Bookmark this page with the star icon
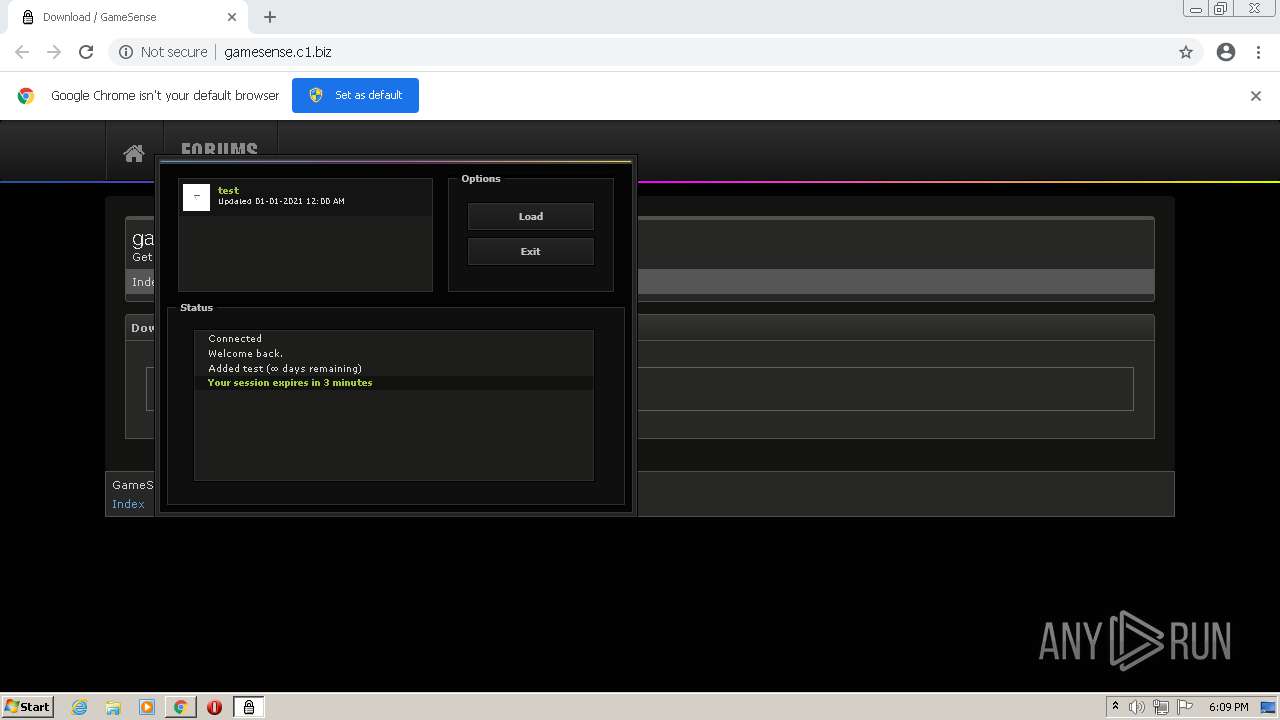Image resolution: width=1280 pixels, height=720 pixels. pyautogui.click(x=1186, y=52)
